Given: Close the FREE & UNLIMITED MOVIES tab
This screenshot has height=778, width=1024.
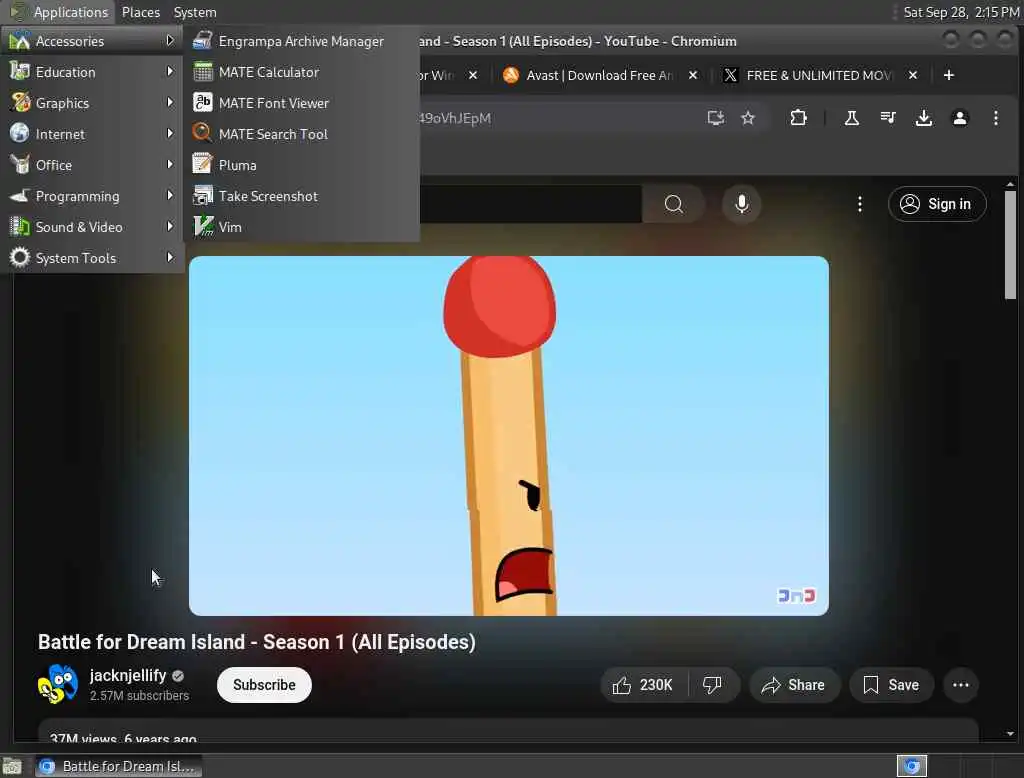Looking at the screenshot, I should [x=913, y=75].
